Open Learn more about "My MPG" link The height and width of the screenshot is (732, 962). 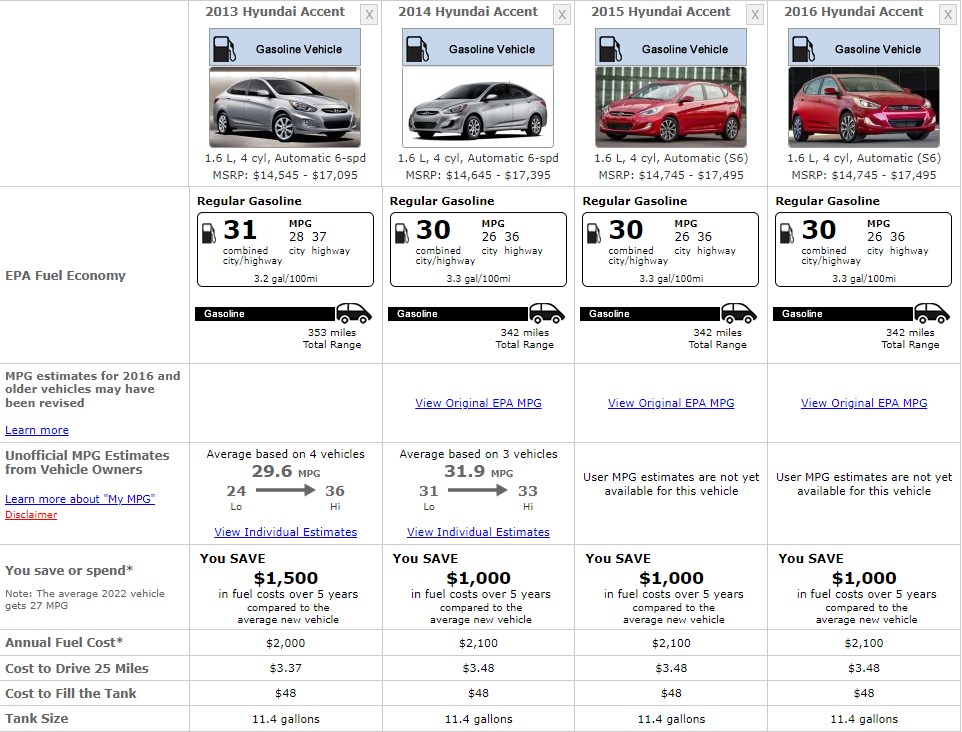click(x=80, y=499)
